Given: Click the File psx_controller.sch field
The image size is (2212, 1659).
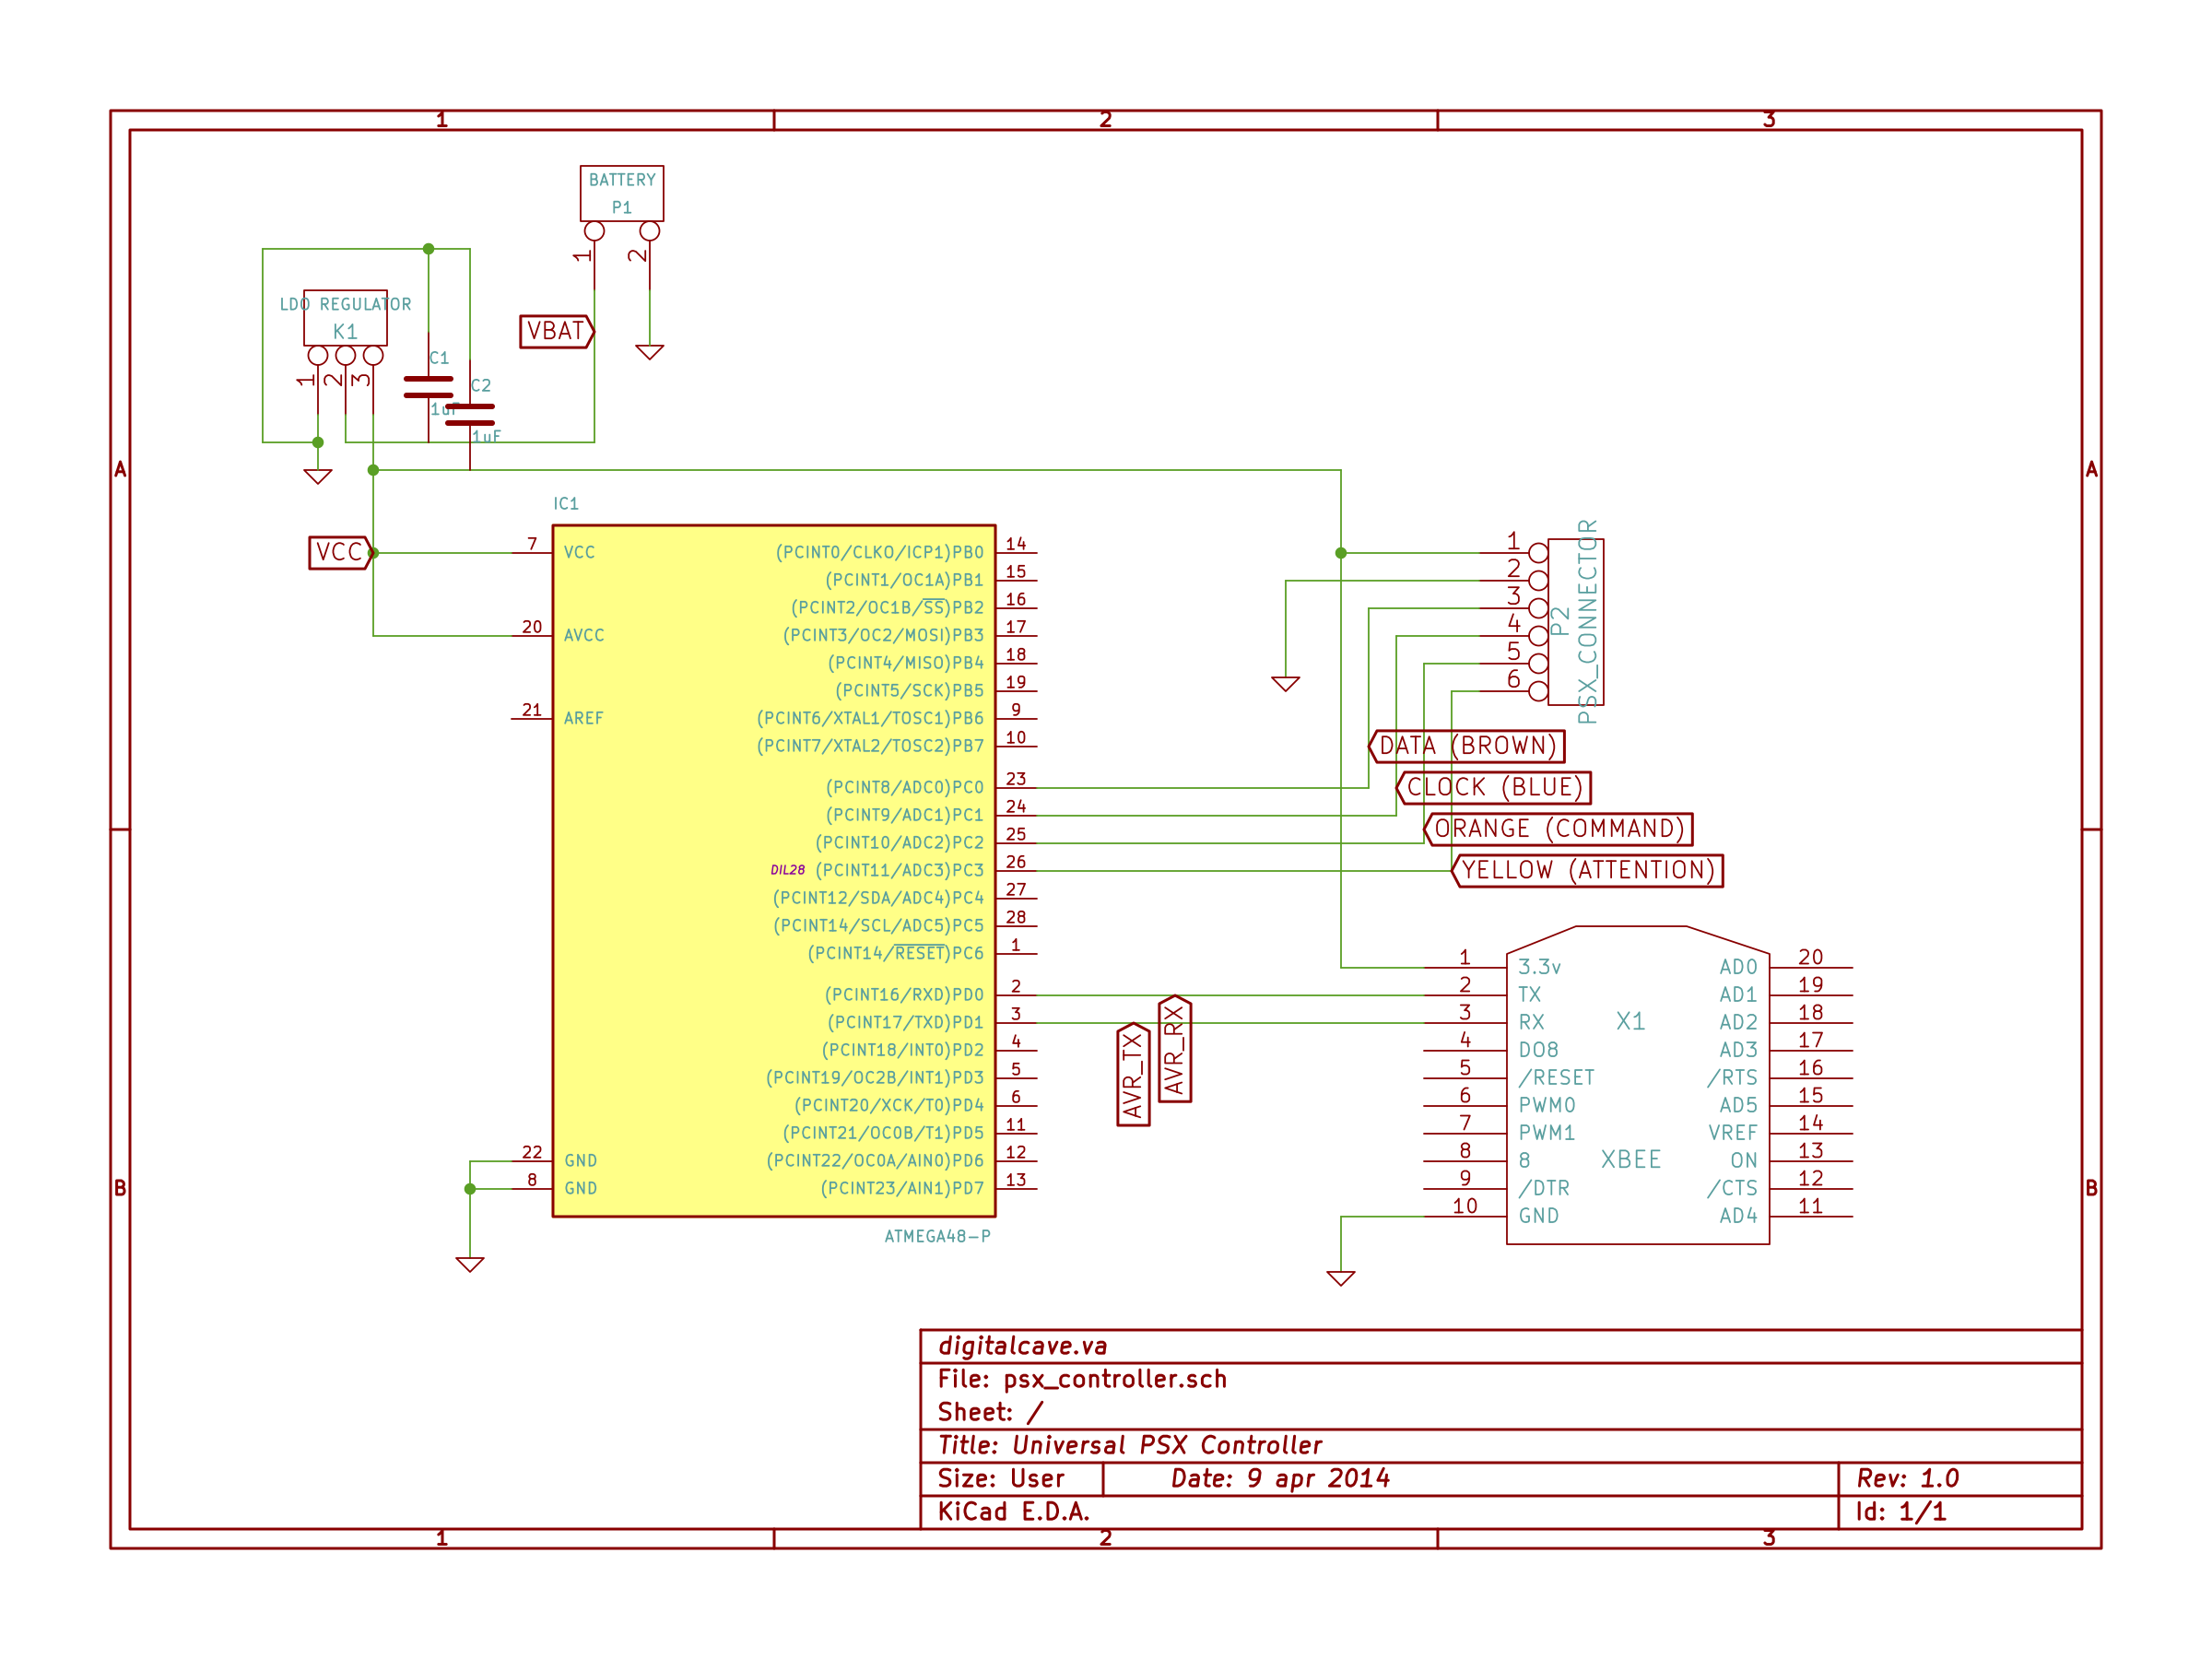Looking at the screenshot, I should (x=1082, y=1379).
